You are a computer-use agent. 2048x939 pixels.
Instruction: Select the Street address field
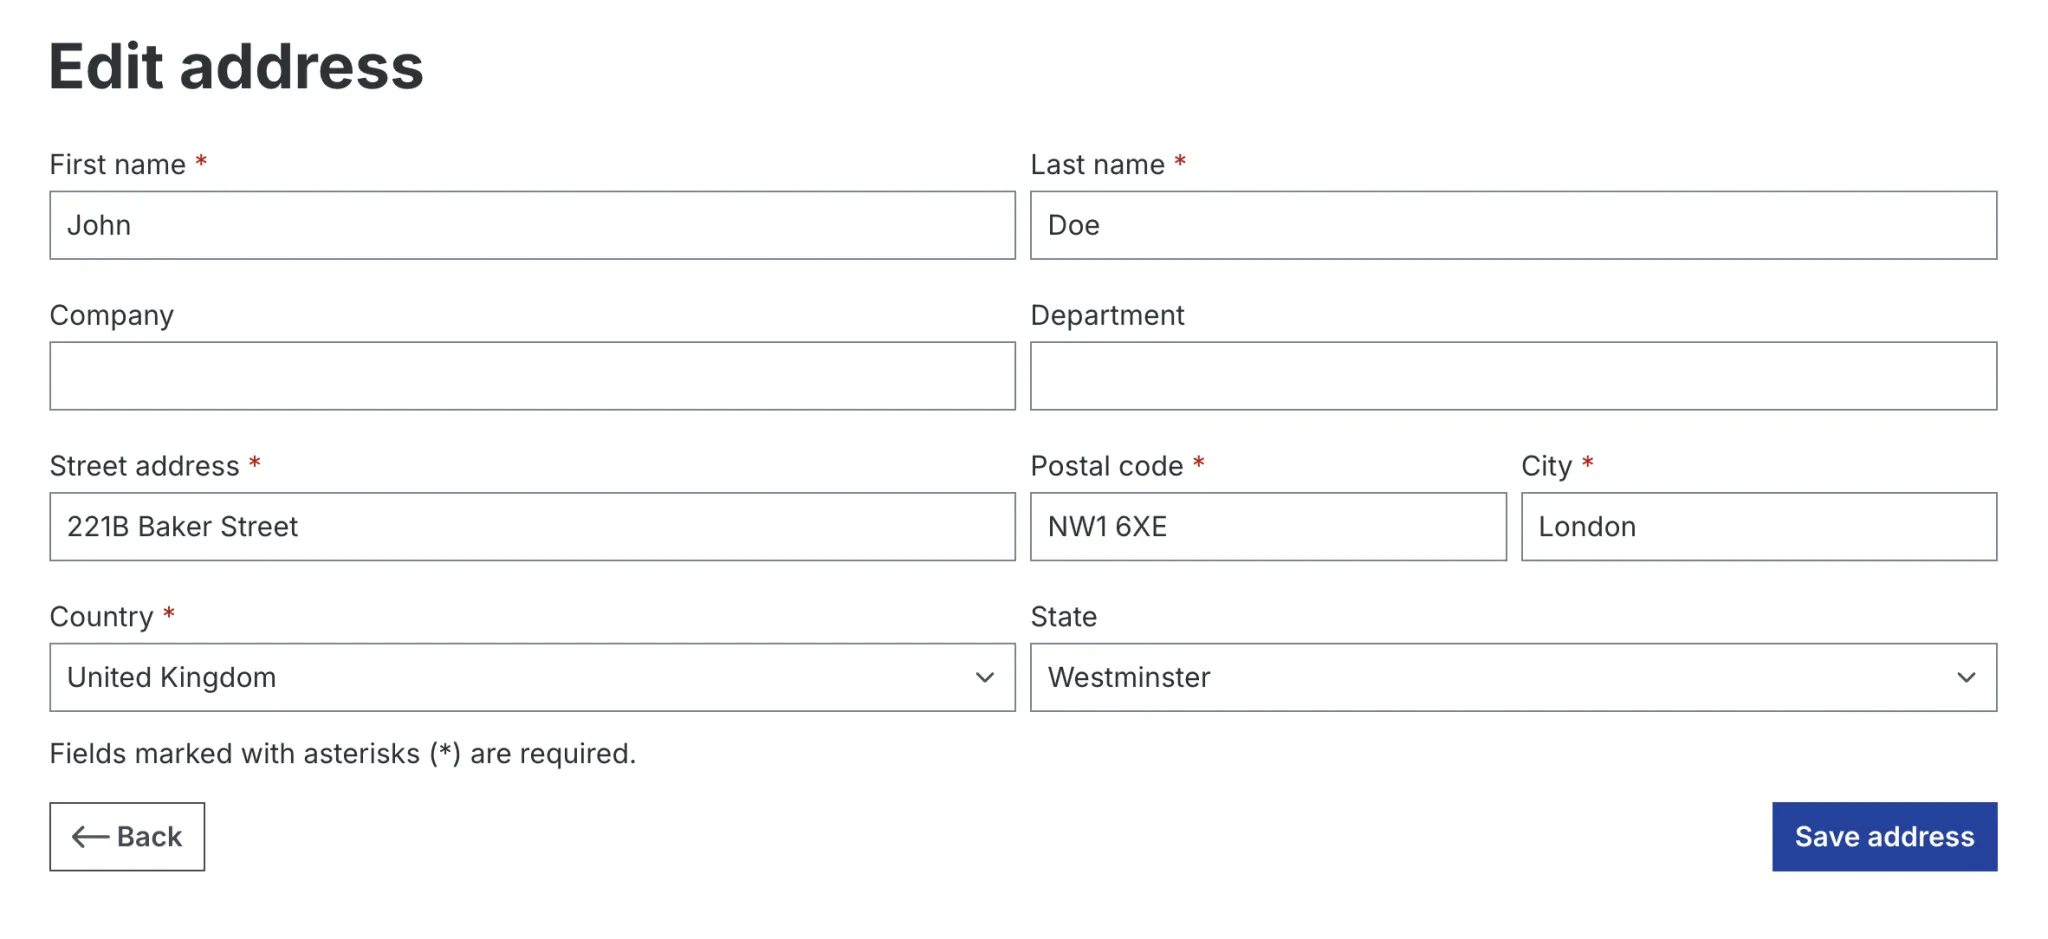(x=532, y=527)
